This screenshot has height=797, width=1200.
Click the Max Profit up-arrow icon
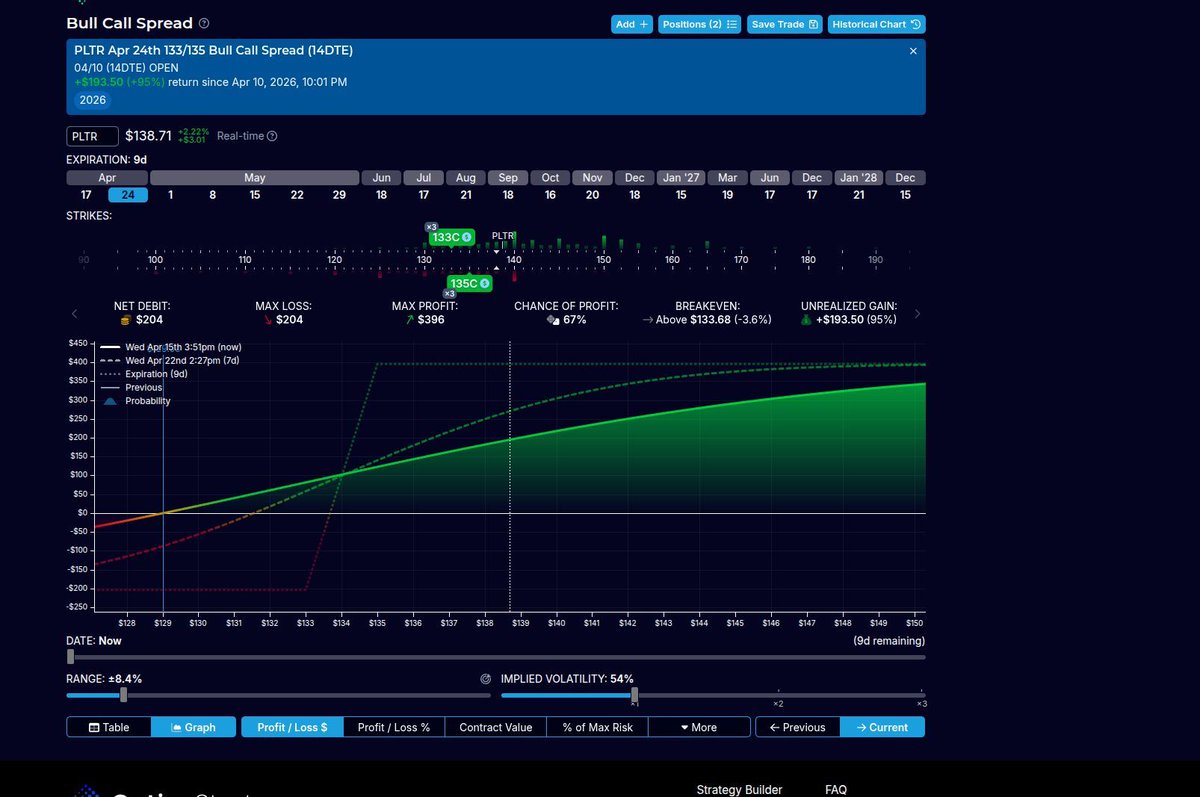[409, 320]
